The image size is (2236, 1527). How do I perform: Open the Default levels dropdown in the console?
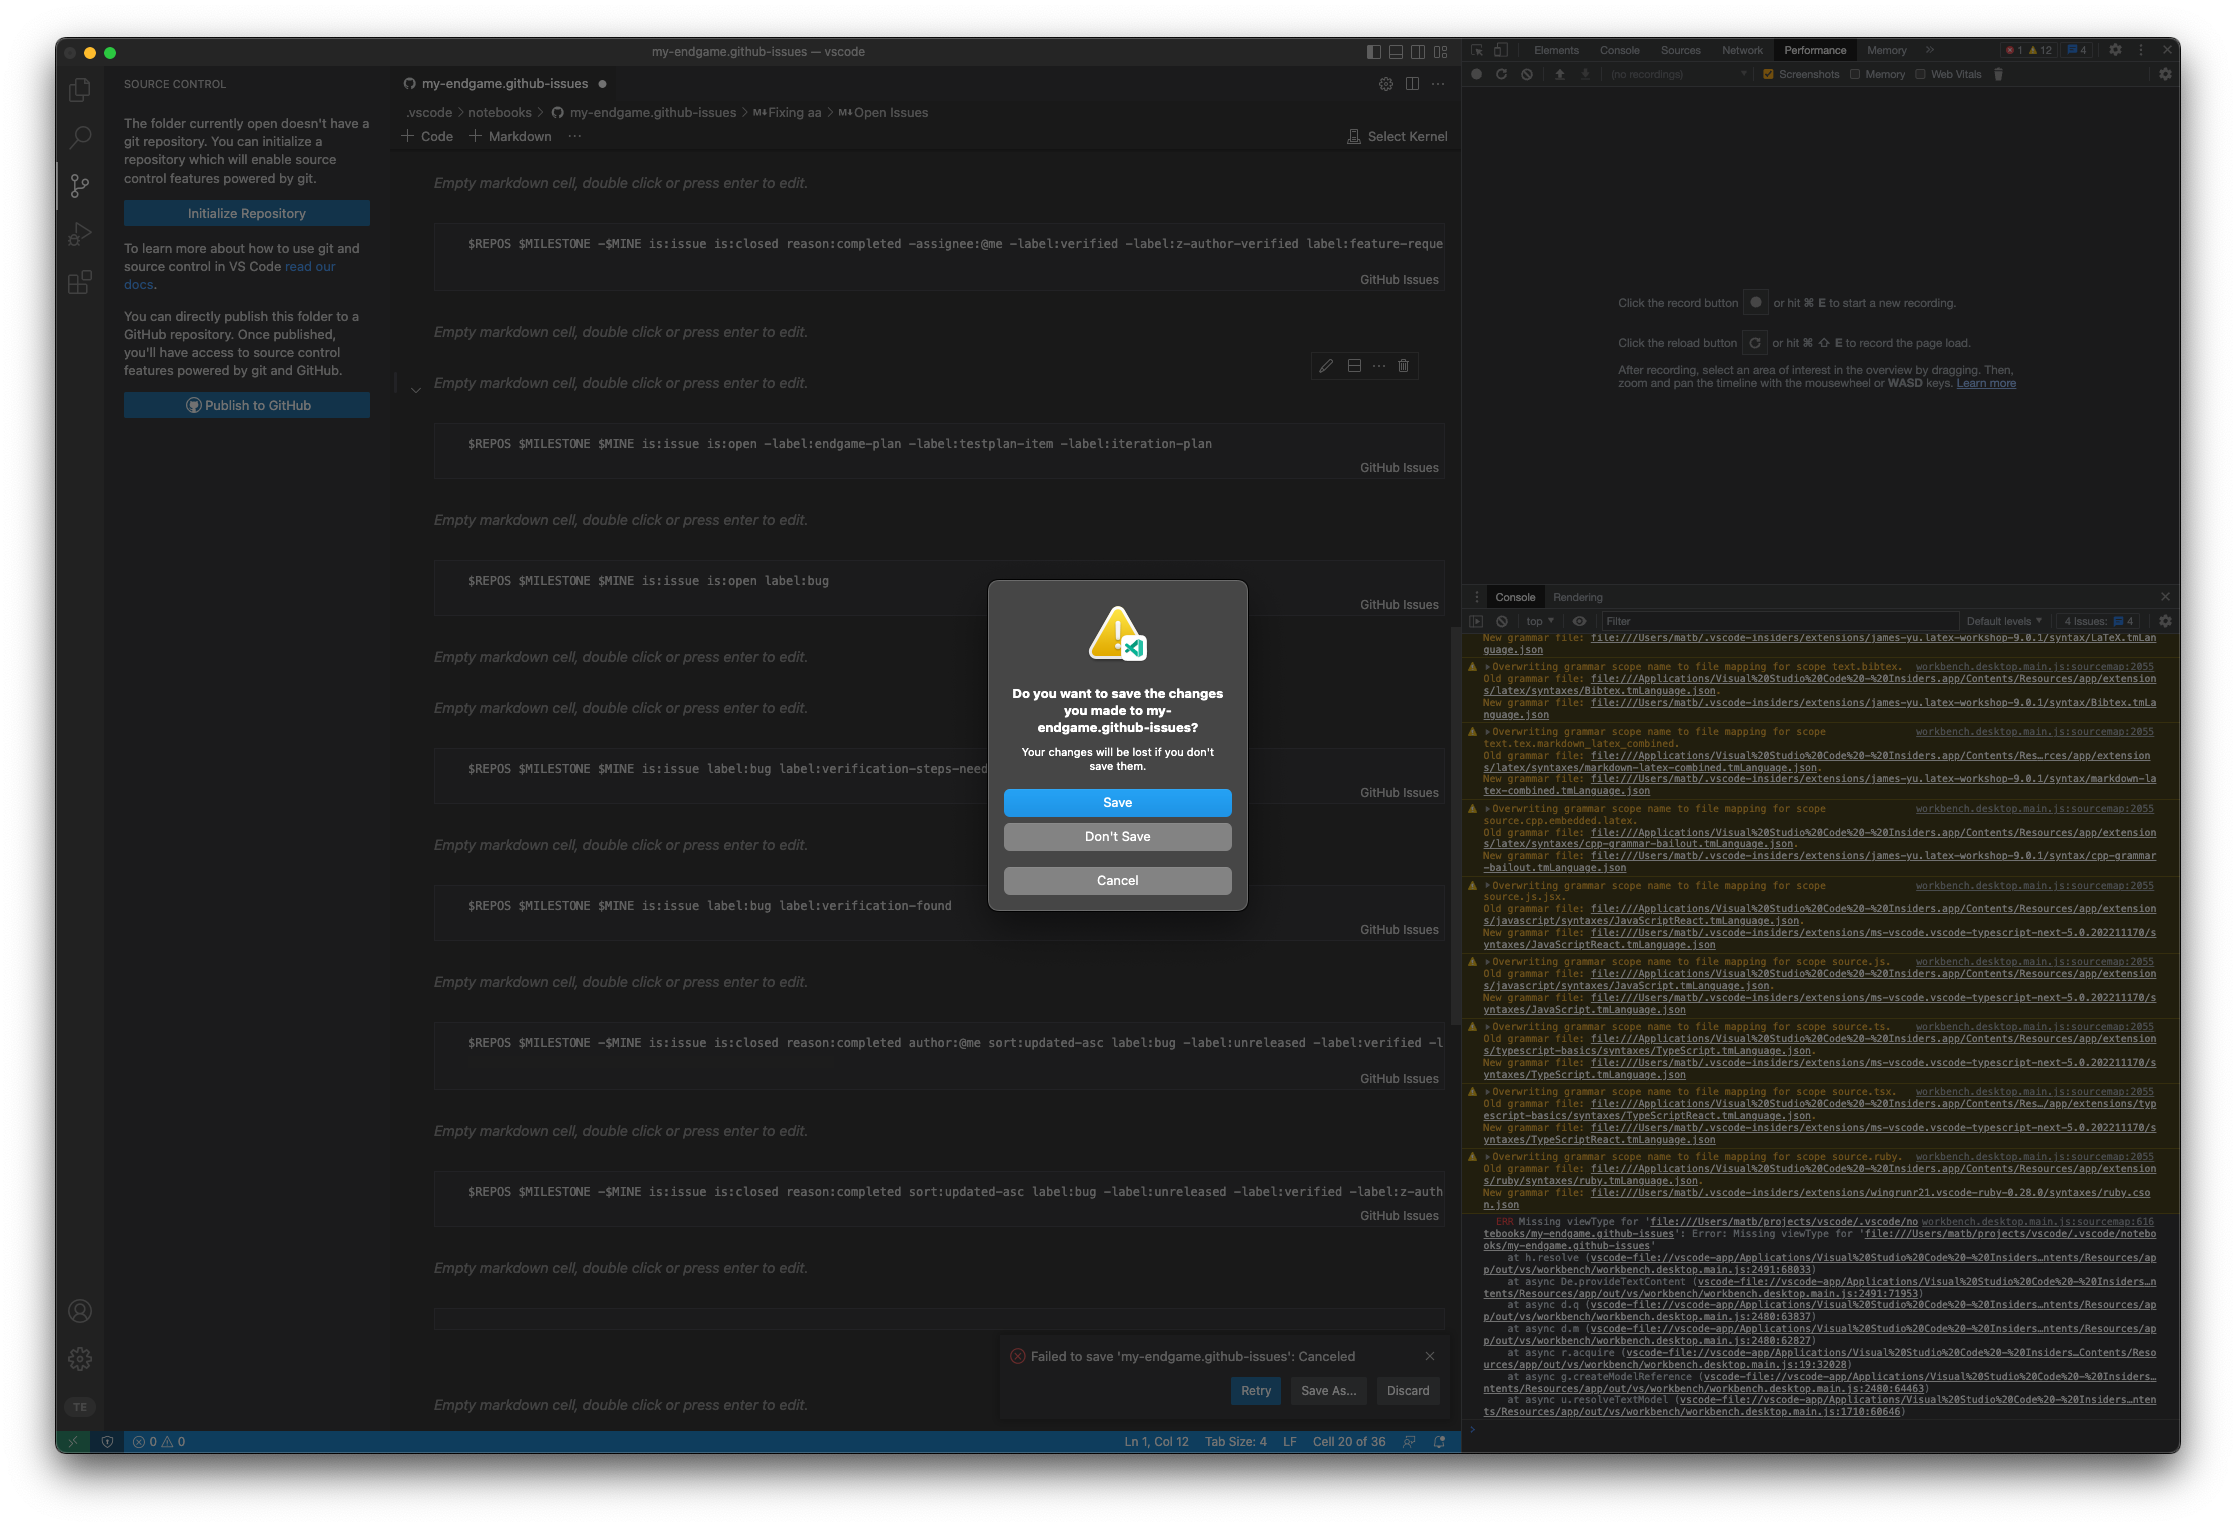[2003, 621]
